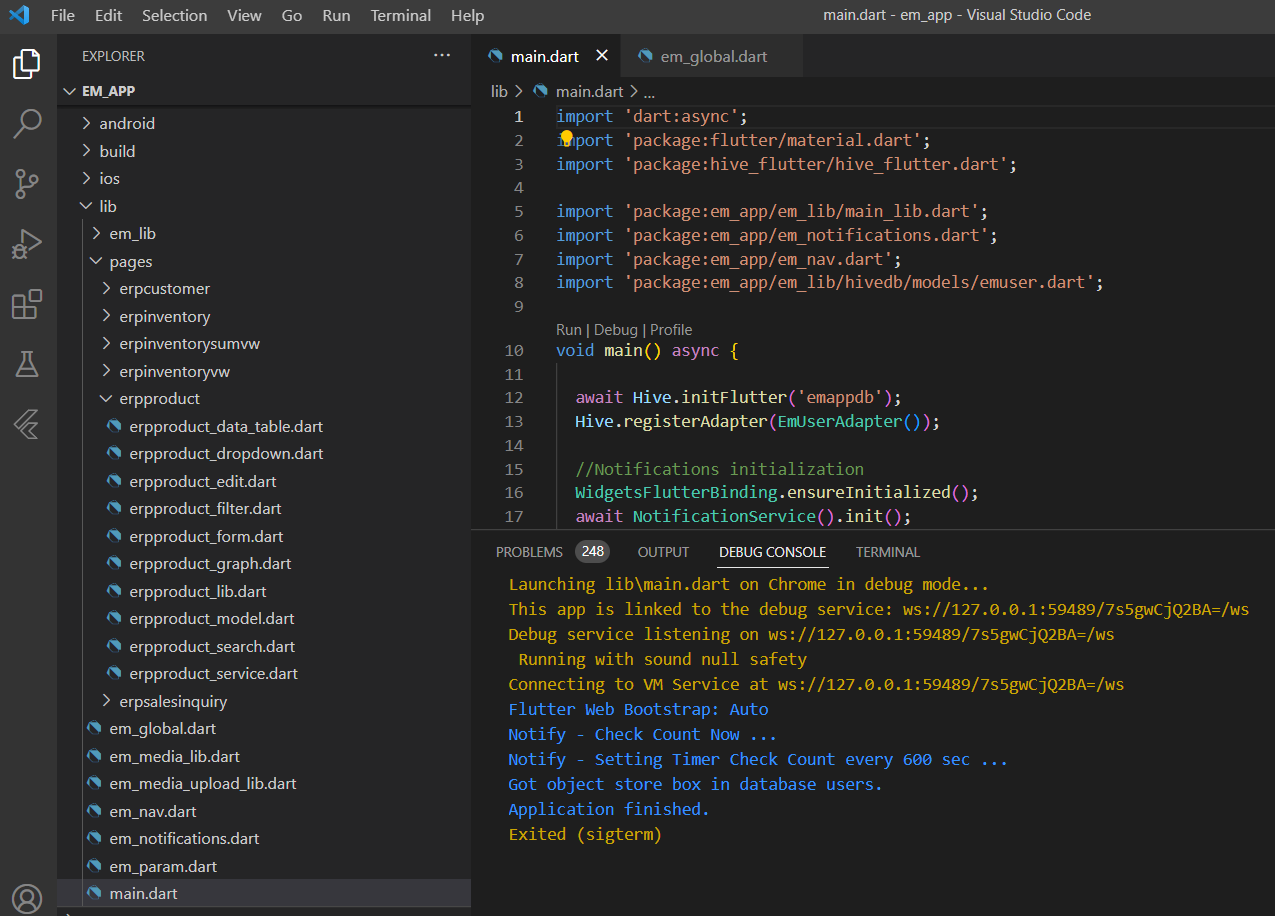The height and width of the screenshot is (916, 1275).
Task: Switch to the OUTPUT panel tab
Action: [x=663, y=552]
